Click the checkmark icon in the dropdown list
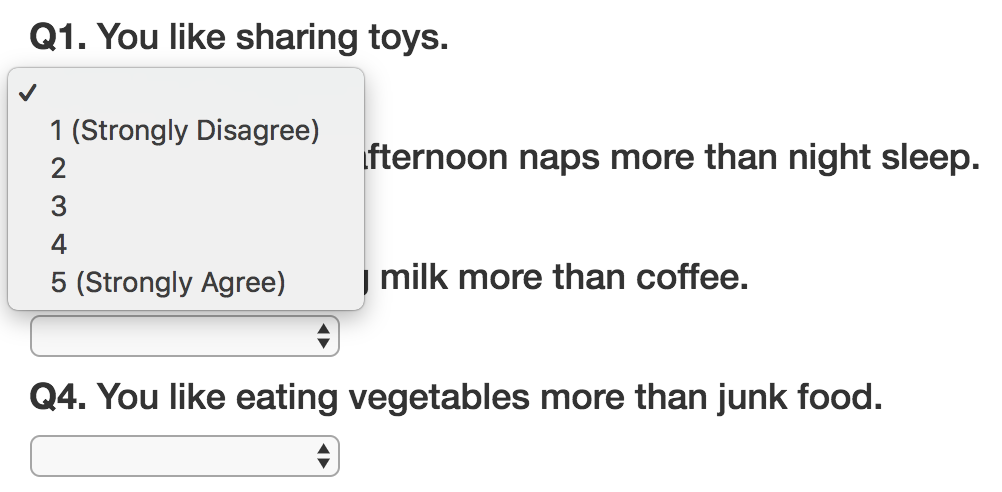The image size is (1002, 492). (x=28, y=93)
